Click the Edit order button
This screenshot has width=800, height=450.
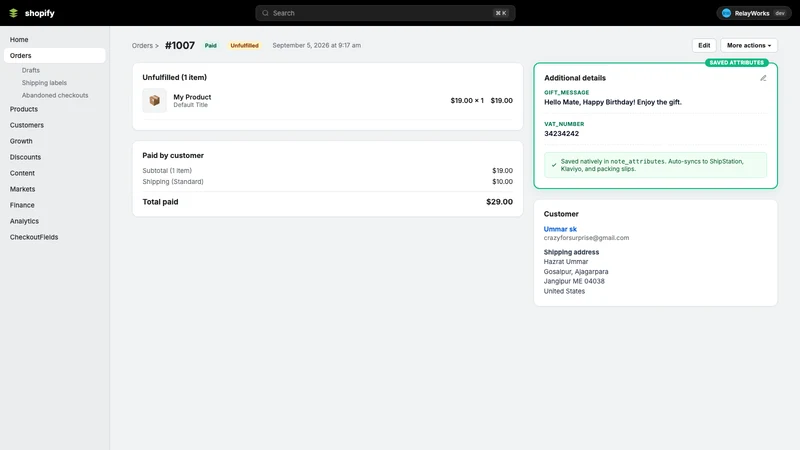704,45
